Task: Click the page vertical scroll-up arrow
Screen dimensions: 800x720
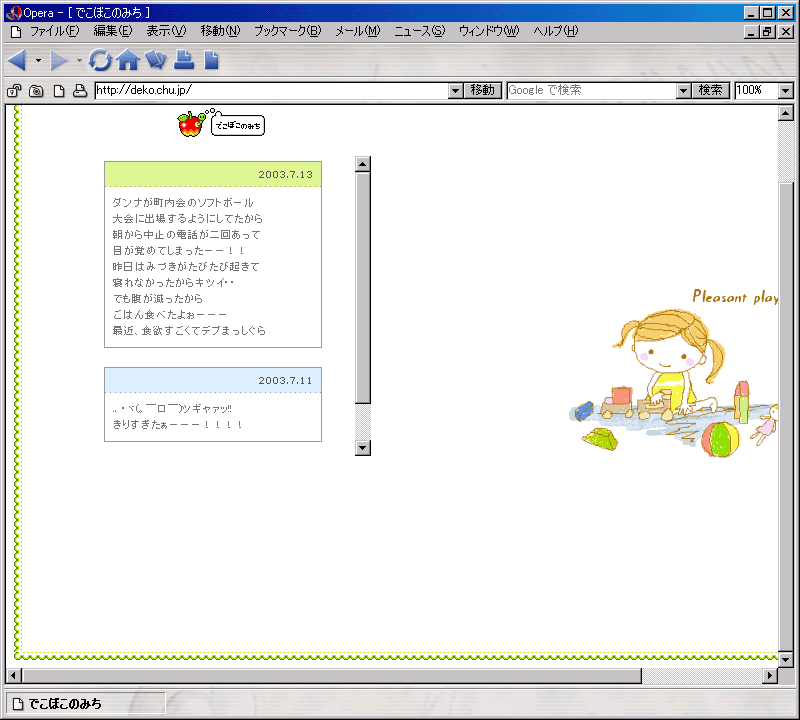Action: [x=786, y=113]
